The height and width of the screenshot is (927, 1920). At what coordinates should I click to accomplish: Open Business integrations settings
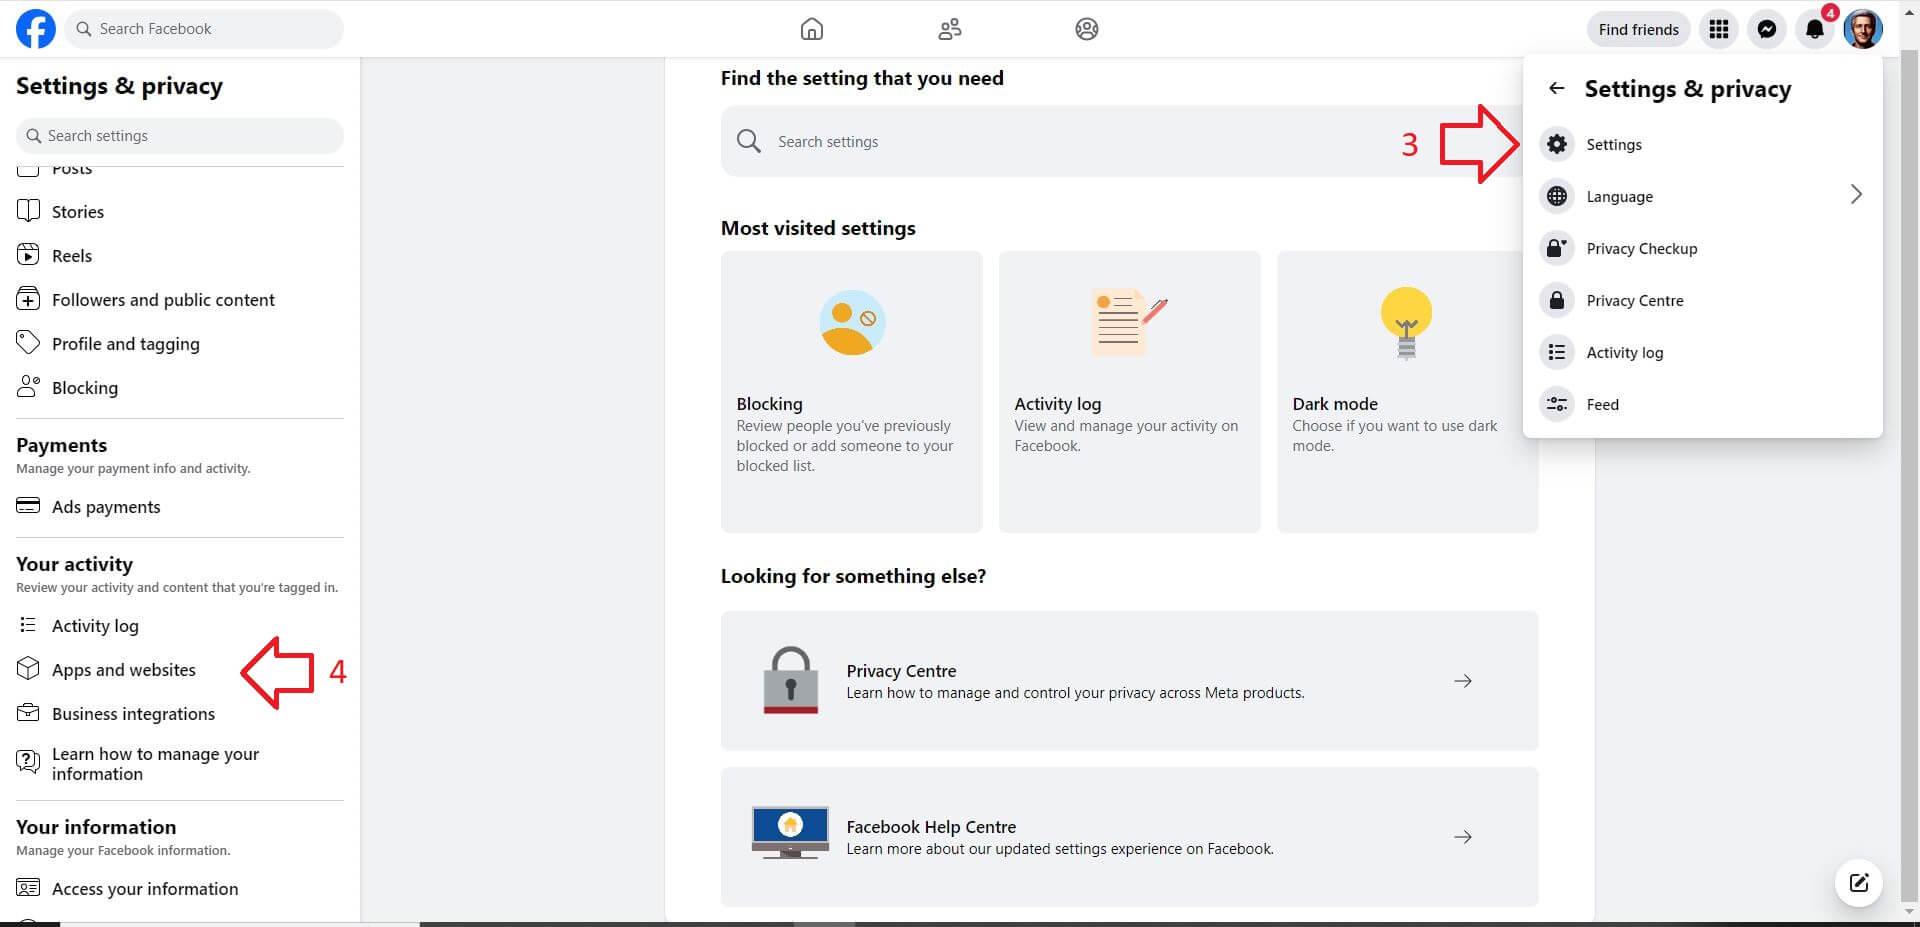[x=180, y=714]
